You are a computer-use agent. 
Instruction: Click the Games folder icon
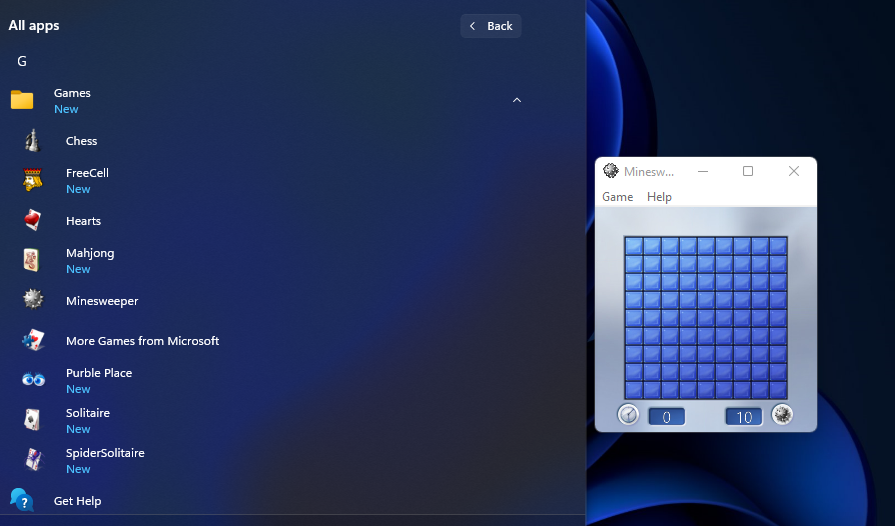click(22, 100)
